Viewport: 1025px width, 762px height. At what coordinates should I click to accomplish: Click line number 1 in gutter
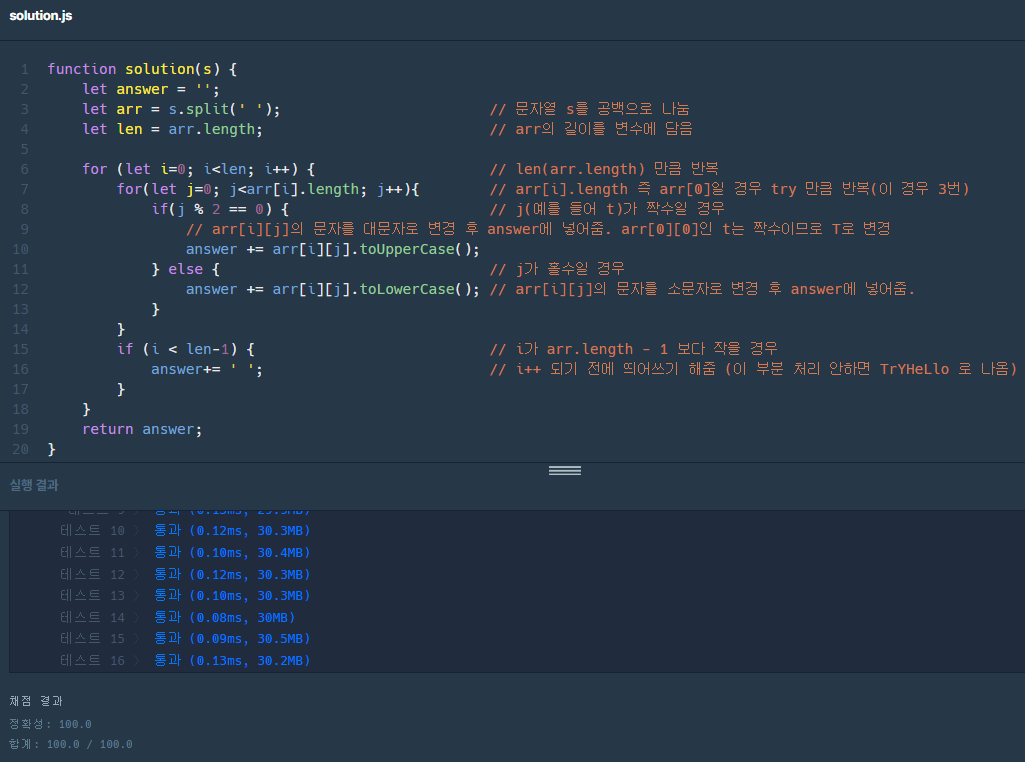24,69
